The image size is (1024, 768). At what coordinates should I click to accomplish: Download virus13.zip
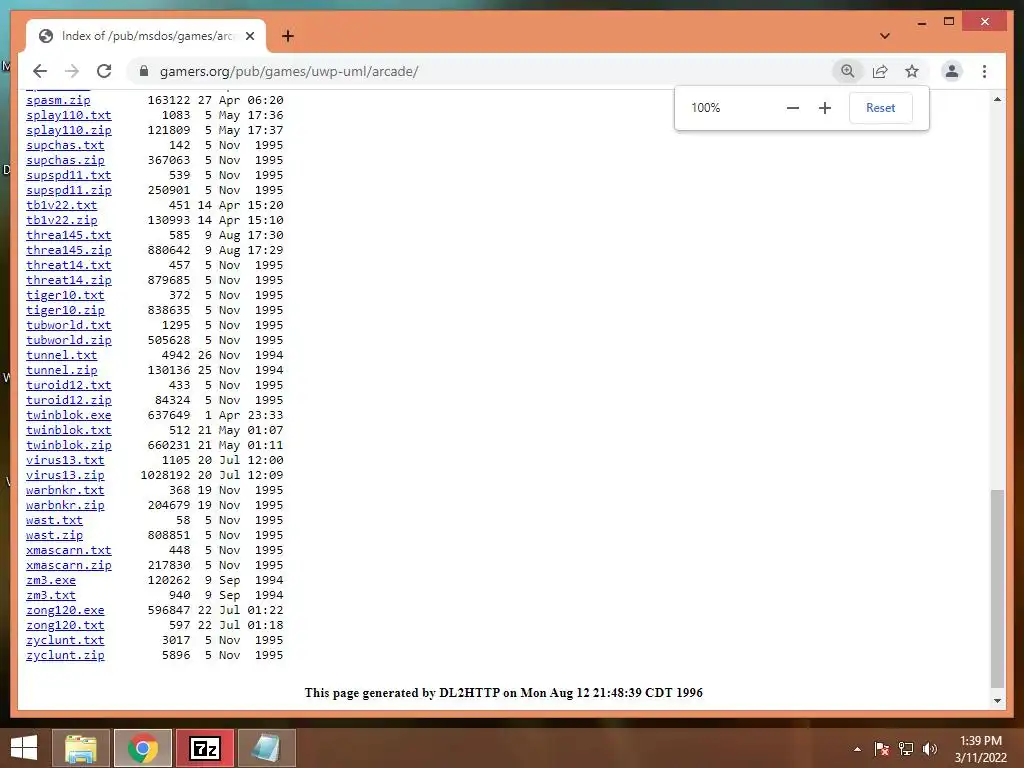point(65,475)
